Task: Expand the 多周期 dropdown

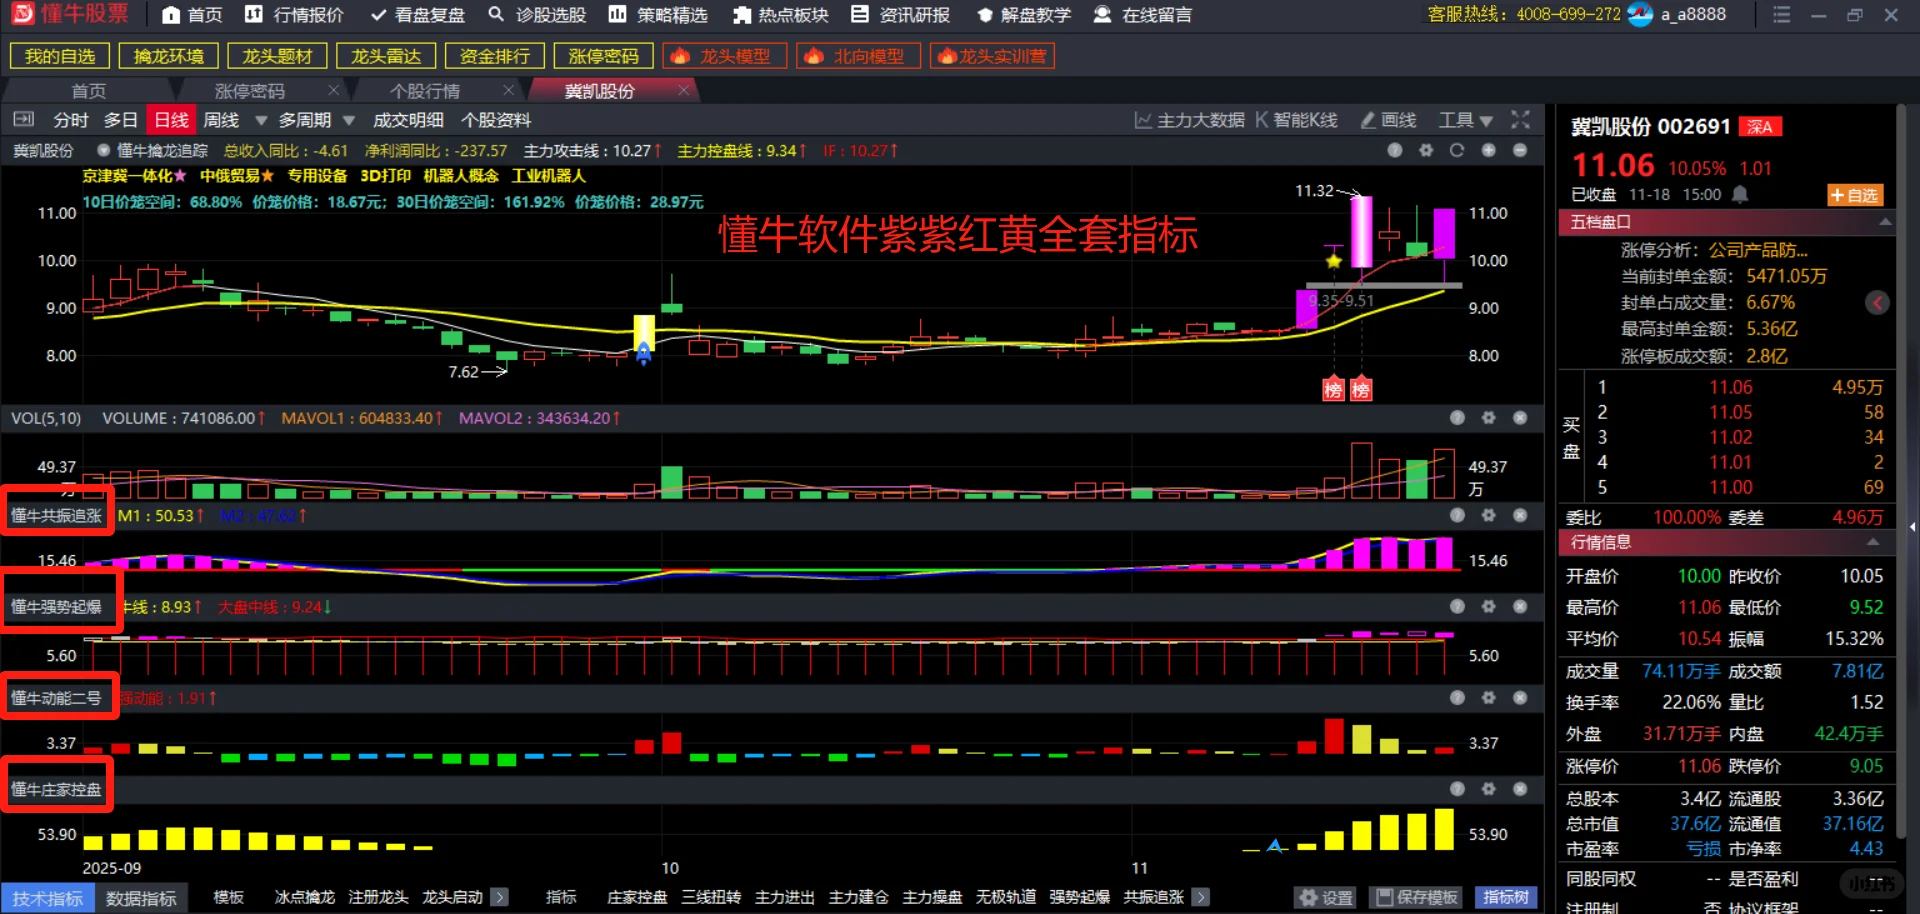Action: coord(349,120)
